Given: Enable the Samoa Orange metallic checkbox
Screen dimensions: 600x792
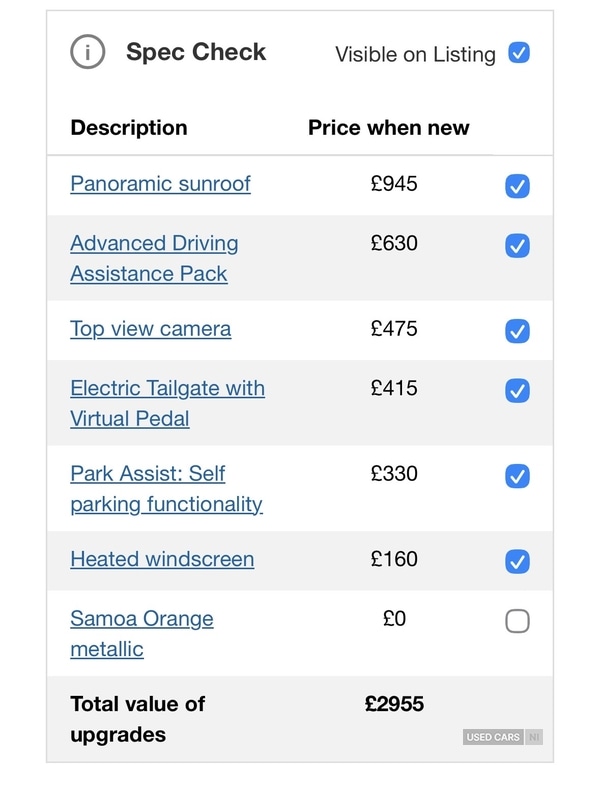Looking at the screenshot, I should click(517, 621).
